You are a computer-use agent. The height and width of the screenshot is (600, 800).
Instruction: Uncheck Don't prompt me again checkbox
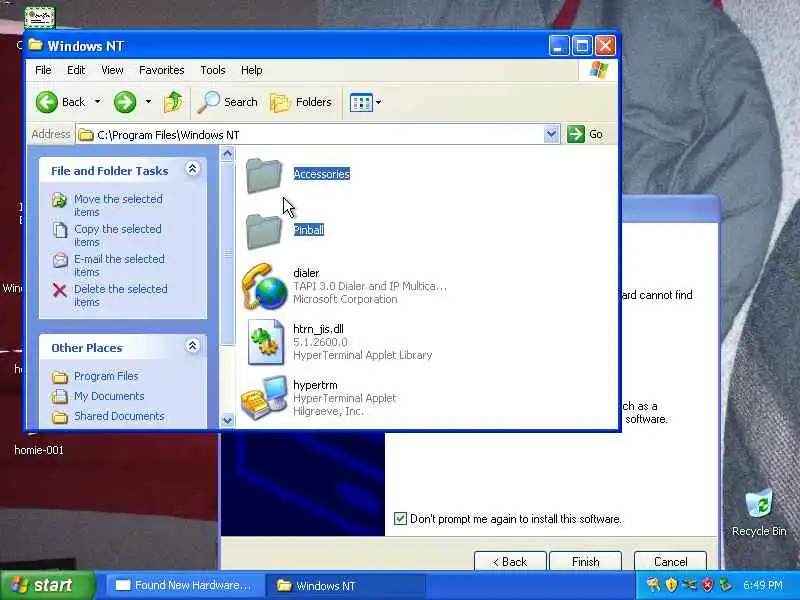point(401,519)
